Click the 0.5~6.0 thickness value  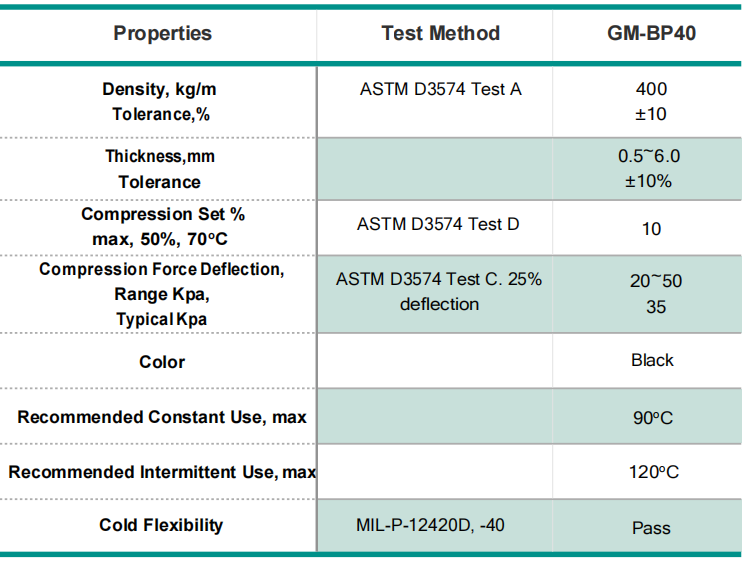[650, 156]
